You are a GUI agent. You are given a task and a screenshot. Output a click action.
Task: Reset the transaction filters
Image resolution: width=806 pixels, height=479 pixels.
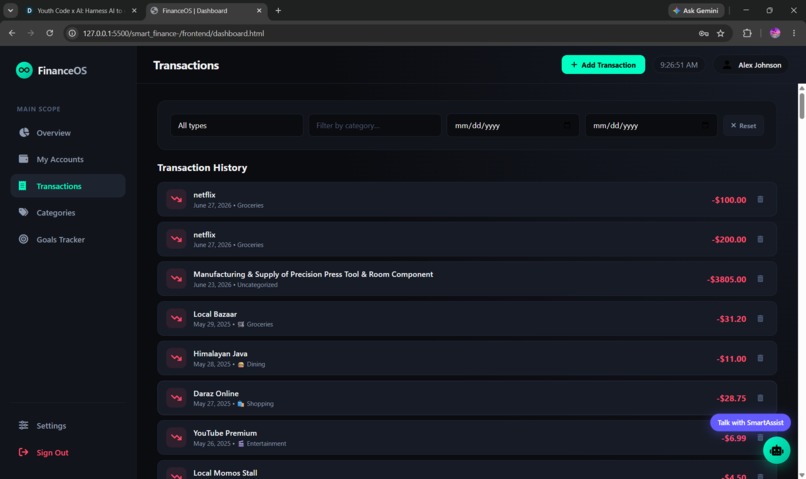(743, 125)
